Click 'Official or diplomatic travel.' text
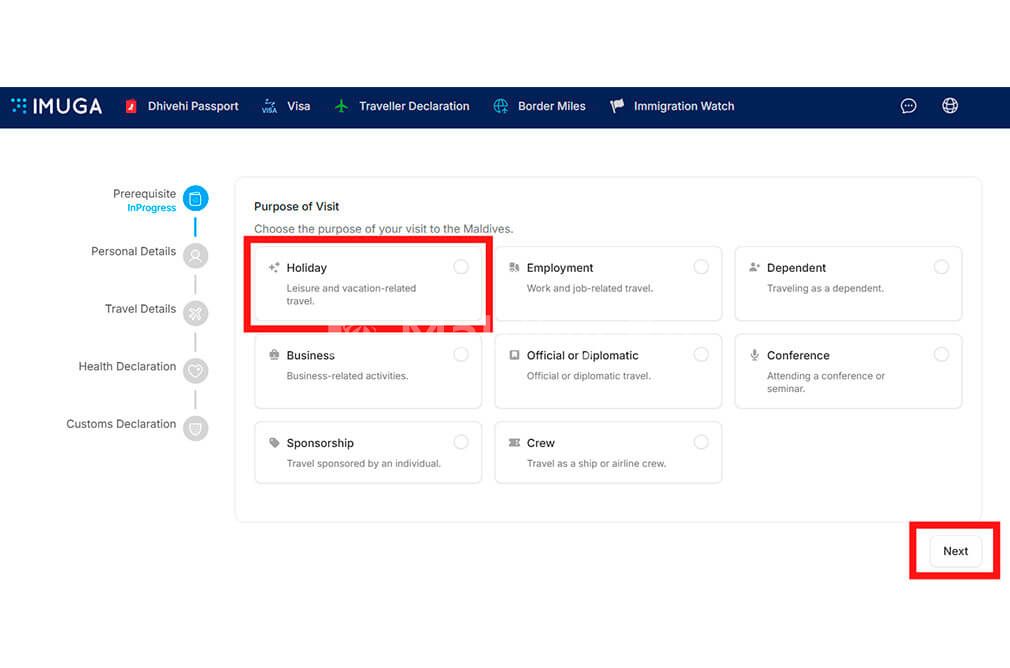1010x668 pixels. (x=589, y=376)
